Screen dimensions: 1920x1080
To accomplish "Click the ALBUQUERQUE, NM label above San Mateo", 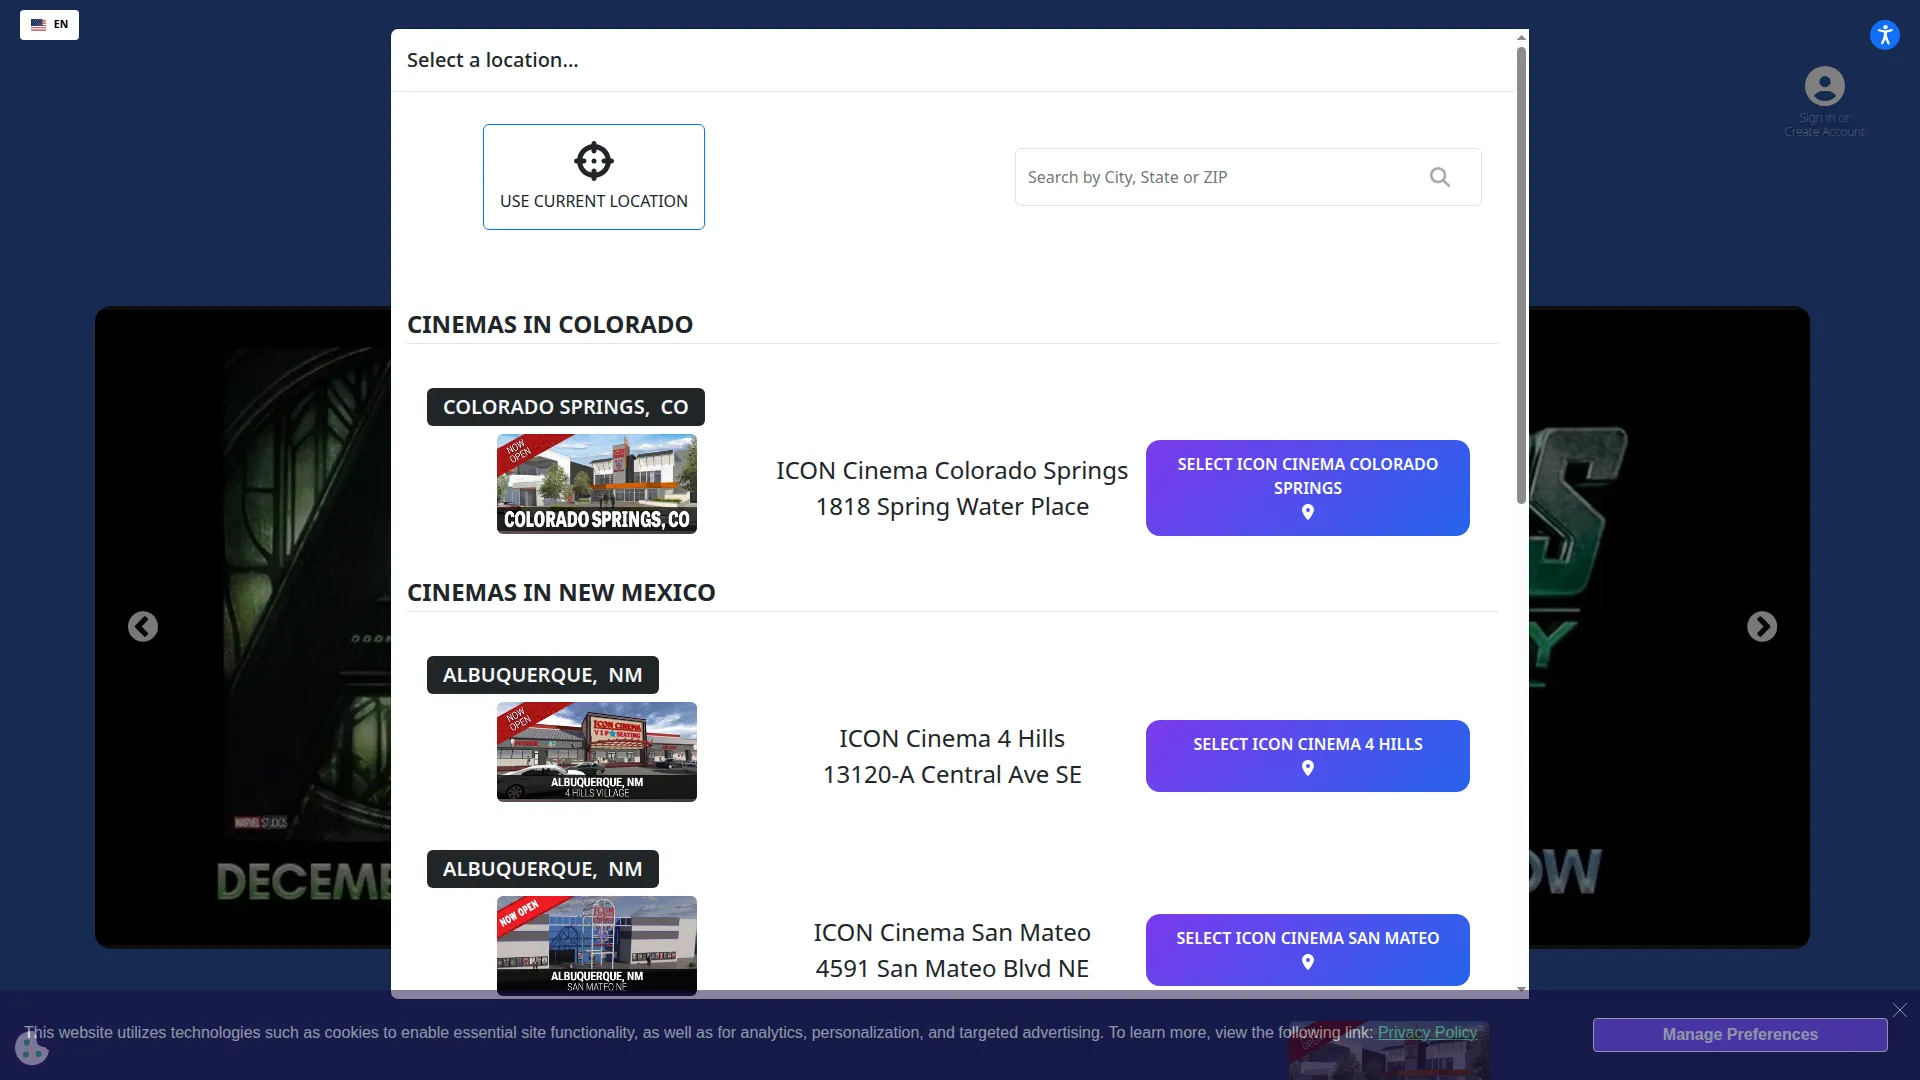I will [543, 869].
